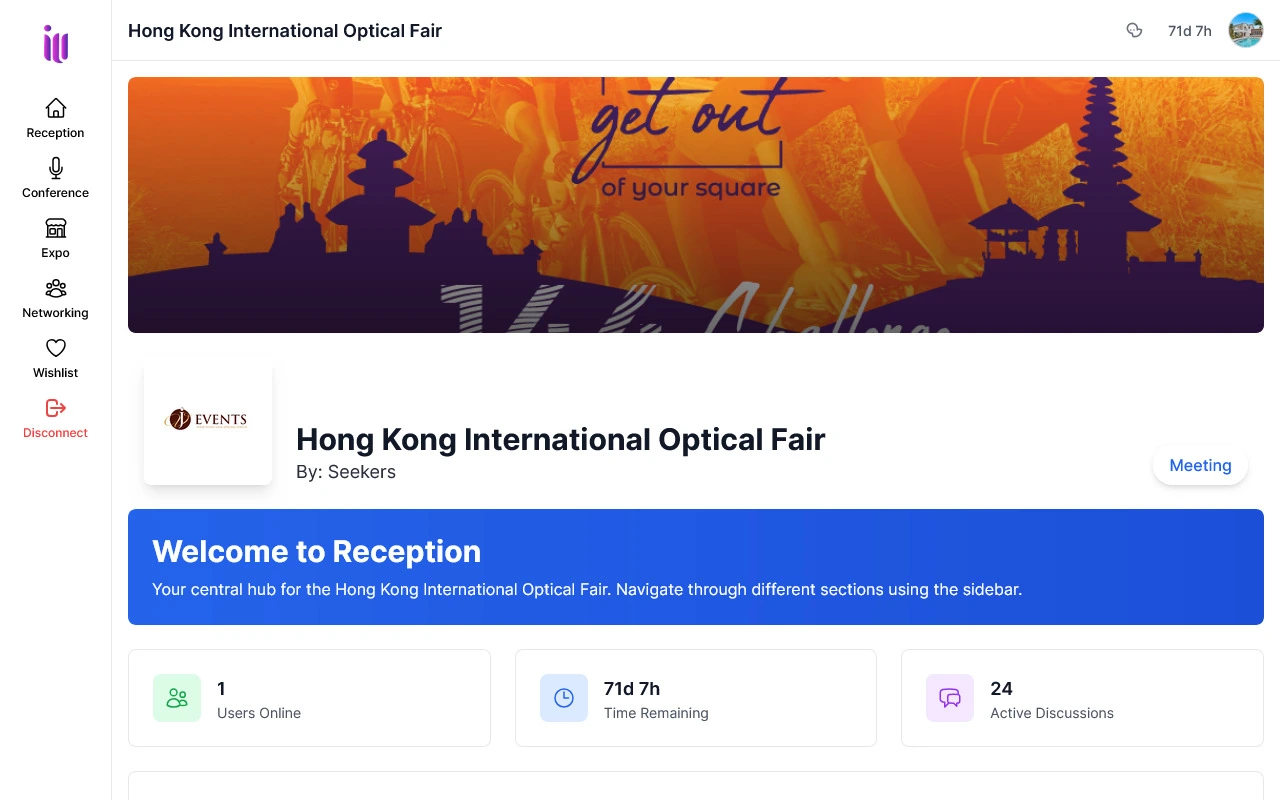Image resolution: width=1280 pixels, height=800 pixels.
Task: Select the Reception home icon in sidebar
Action: point(55,108)
